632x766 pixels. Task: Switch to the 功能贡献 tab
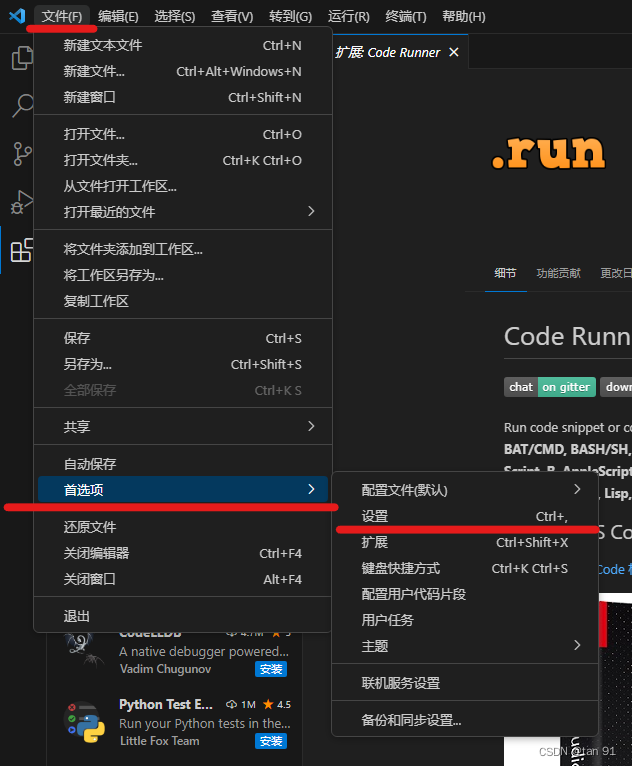coord(558,273)
